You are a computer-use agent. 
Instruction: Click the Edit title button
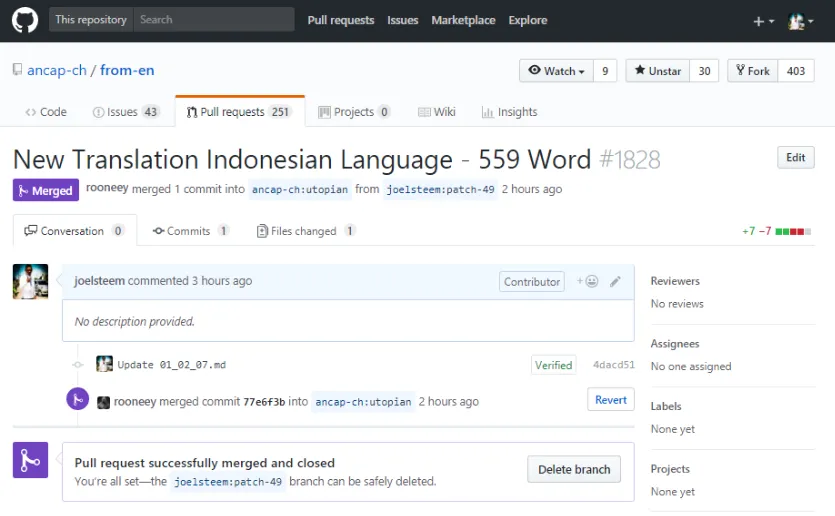796,158
